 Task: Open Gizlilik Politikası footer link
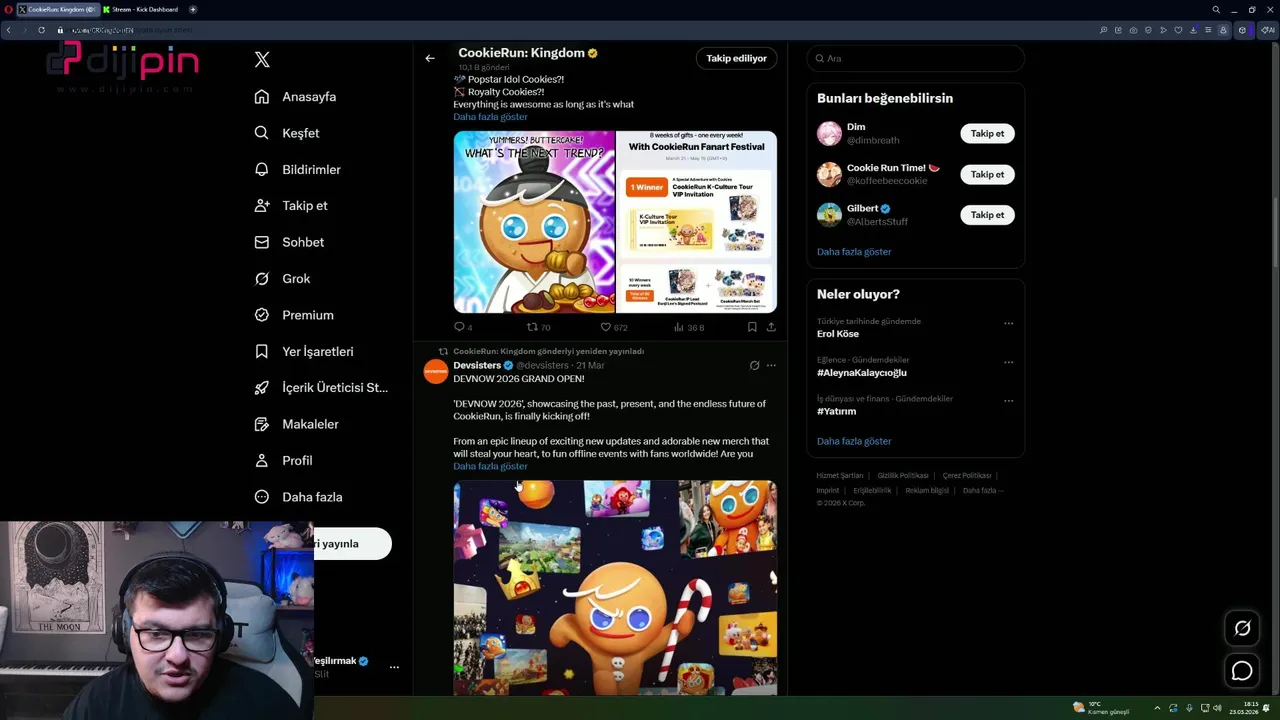pyautogui.click(x=903, y=476)
